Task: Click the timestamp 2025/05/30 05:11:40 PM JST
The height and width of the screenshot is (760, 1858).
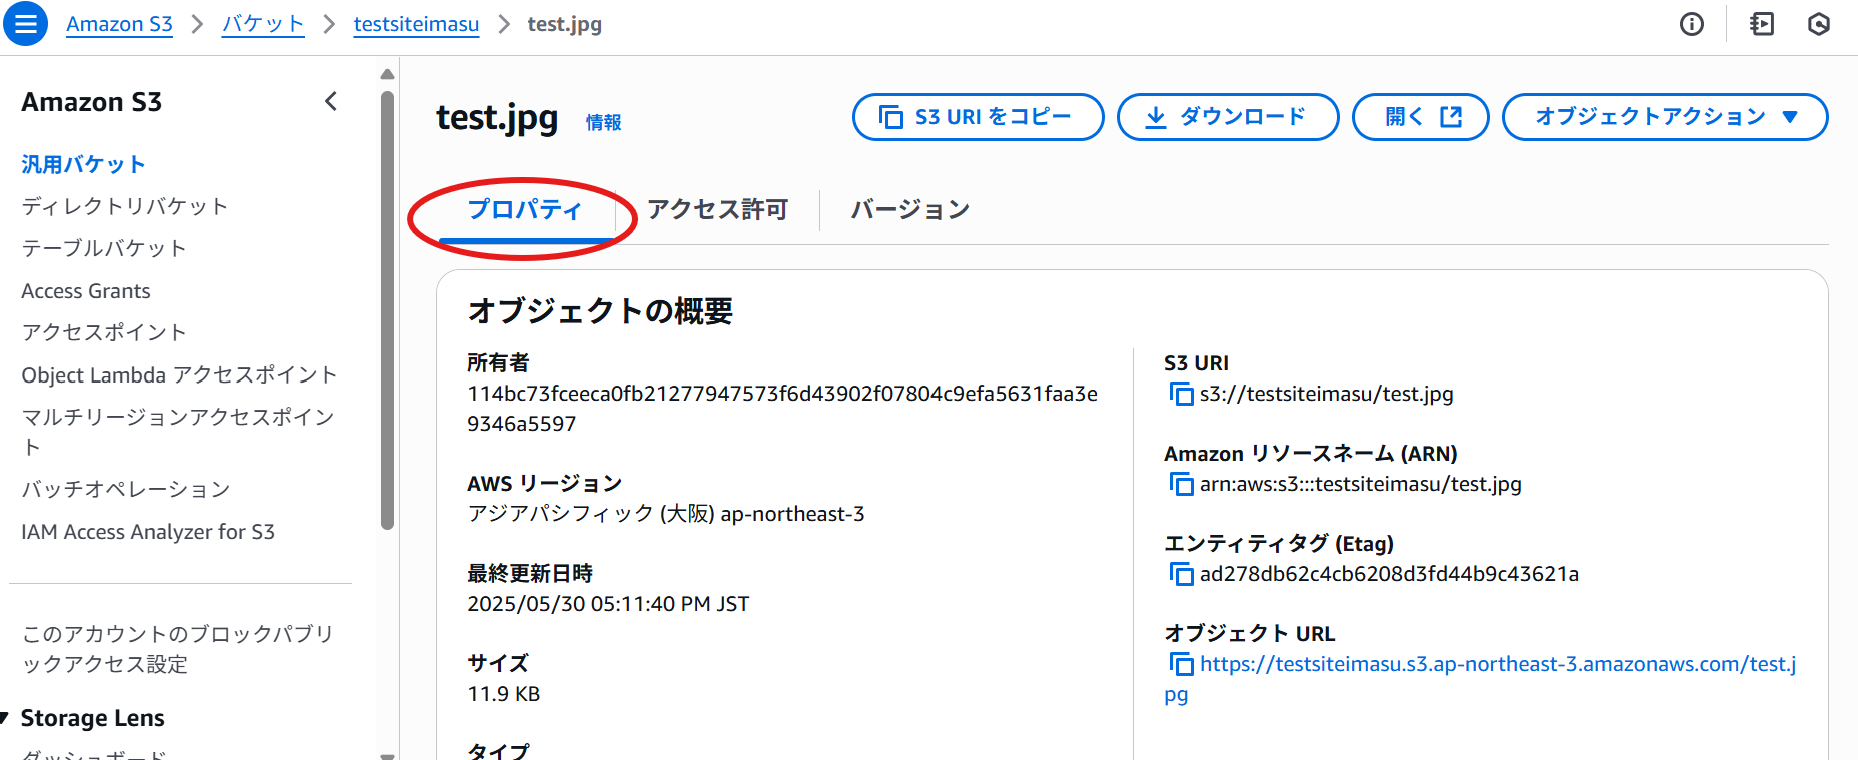Action: coord(608,604)
